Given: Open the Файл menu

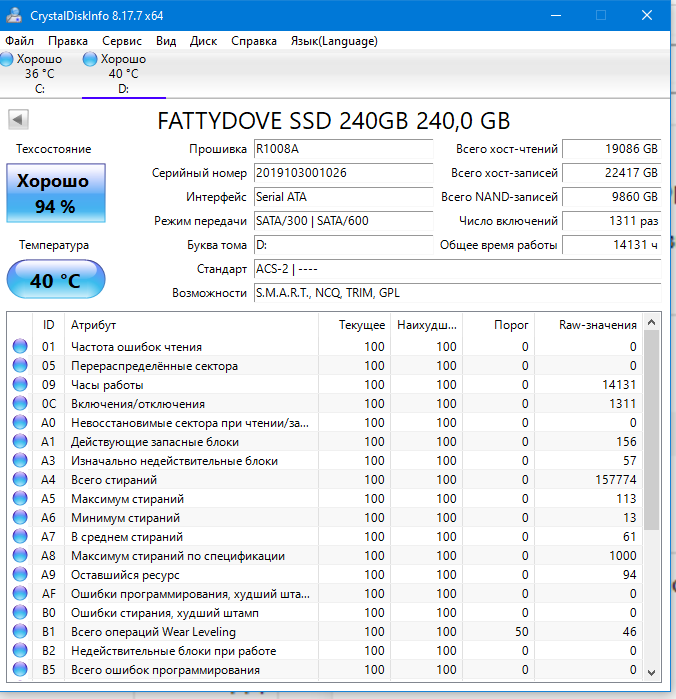Looking at the screenshot, I should pos(19,41).
